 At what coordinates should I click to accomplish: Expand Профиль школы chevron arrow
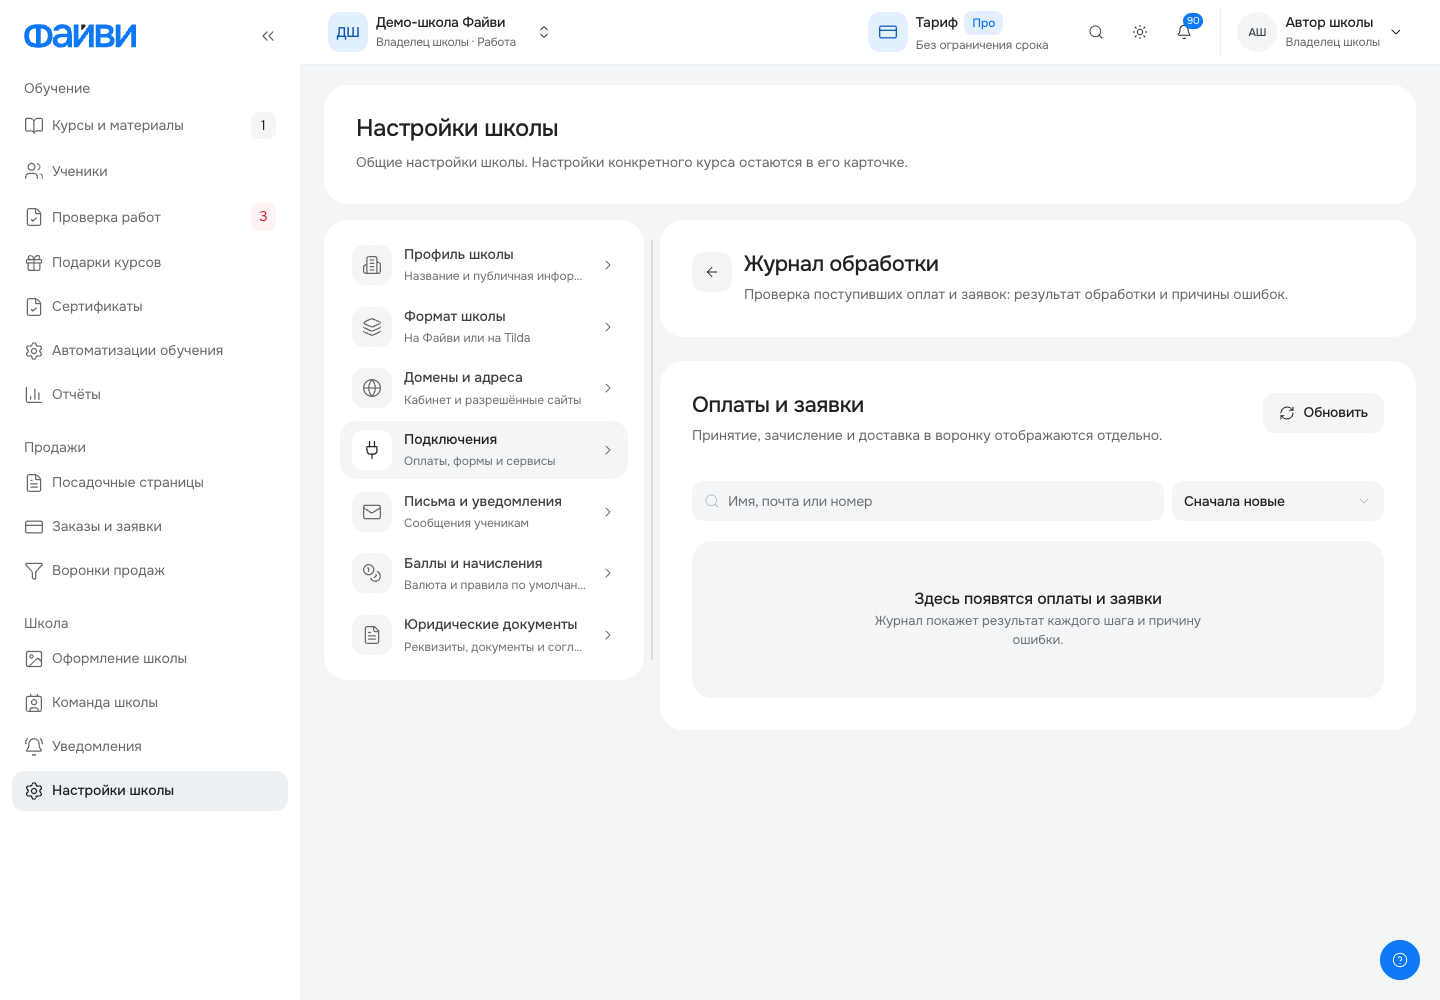[x=608, y=265]
